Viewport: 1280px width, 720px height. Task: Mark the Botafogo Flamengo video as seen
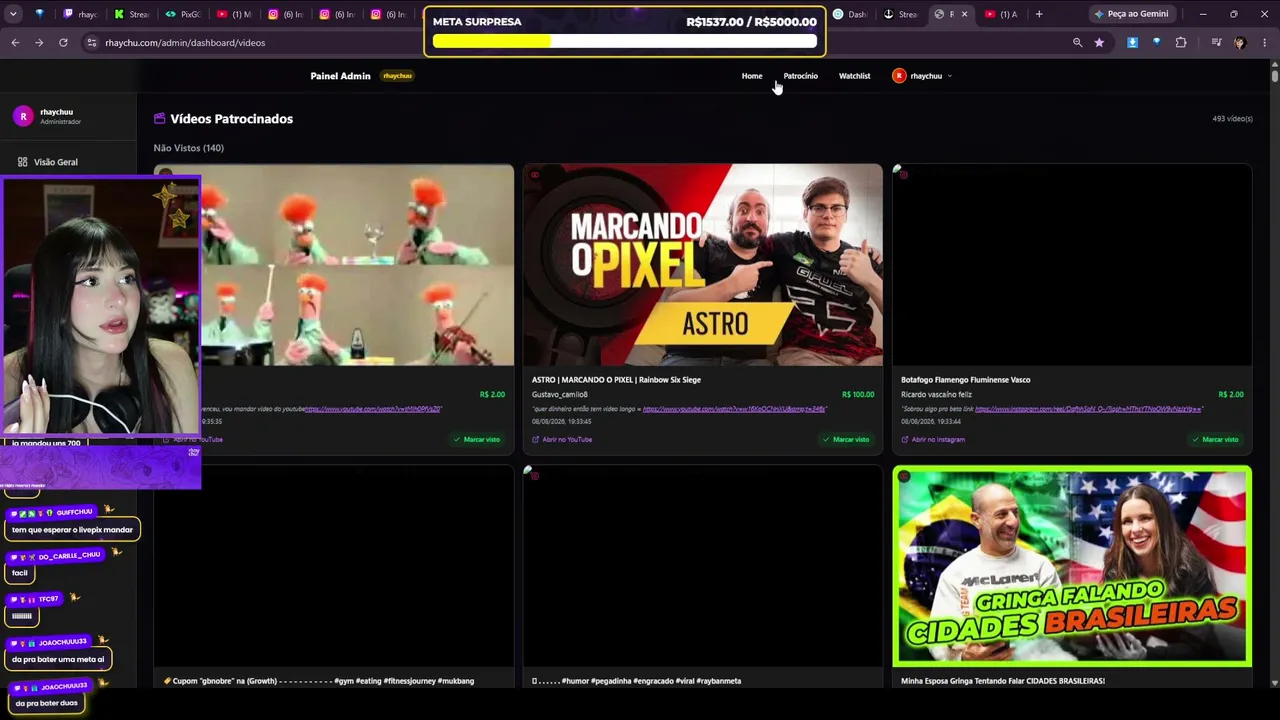[x=1215, y=439]
